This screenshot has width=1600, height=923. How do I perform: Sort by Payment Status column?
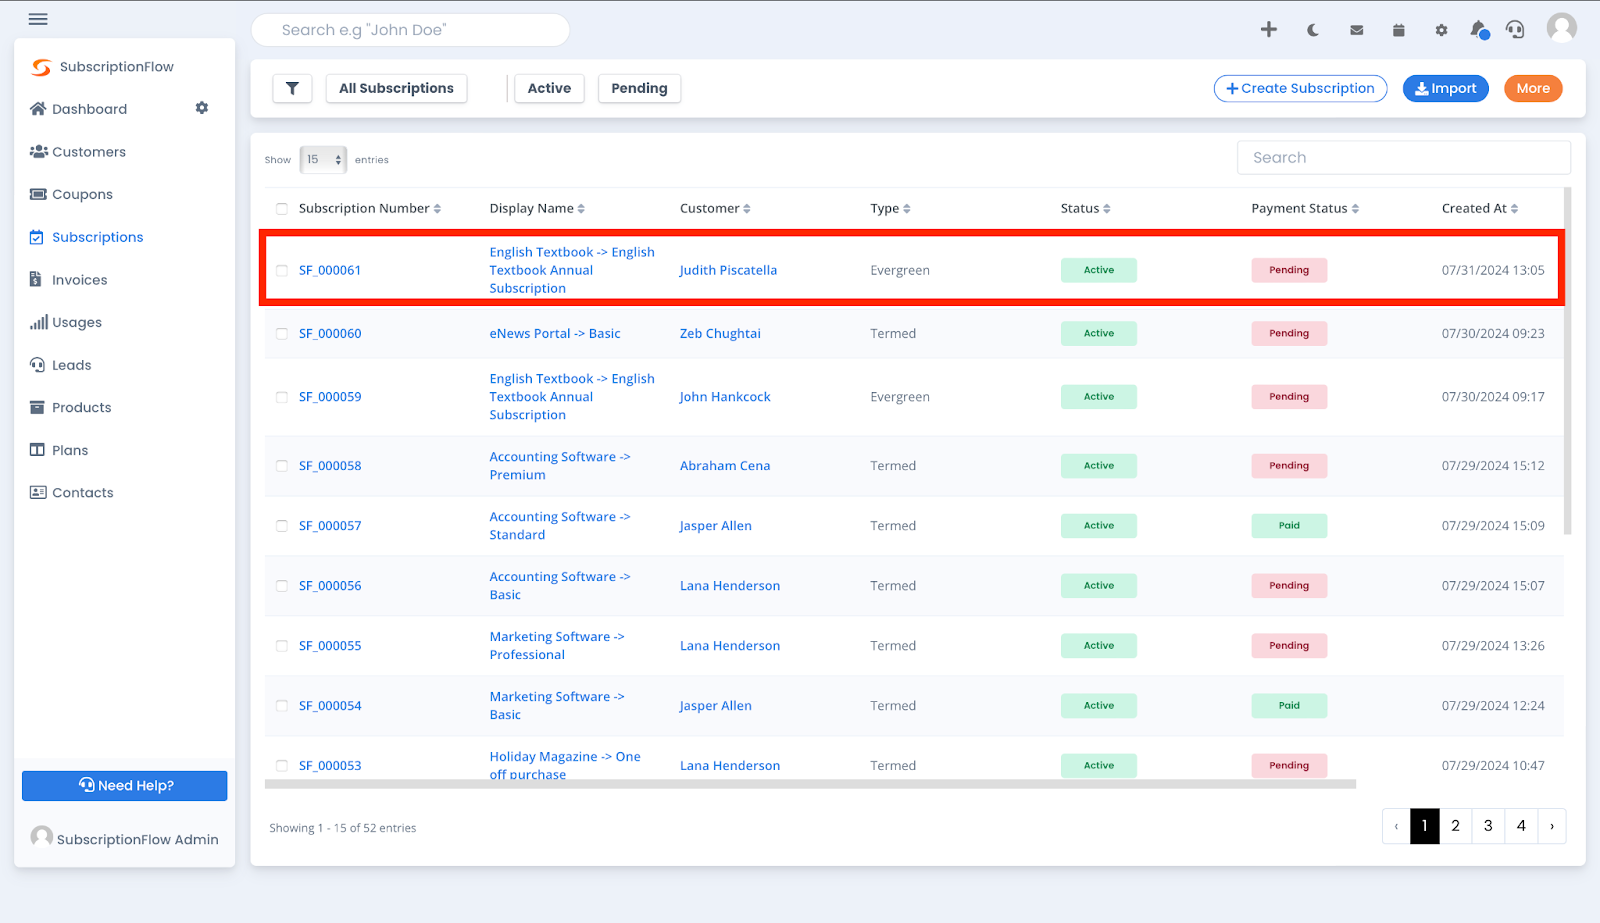(1305, 208)
